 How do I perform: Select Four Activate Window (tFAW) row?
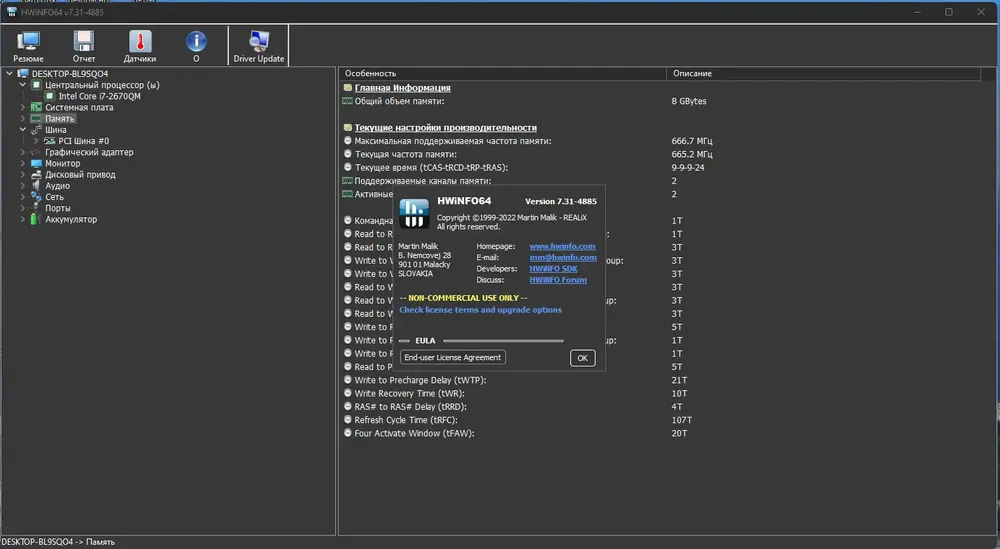point(415,434)
